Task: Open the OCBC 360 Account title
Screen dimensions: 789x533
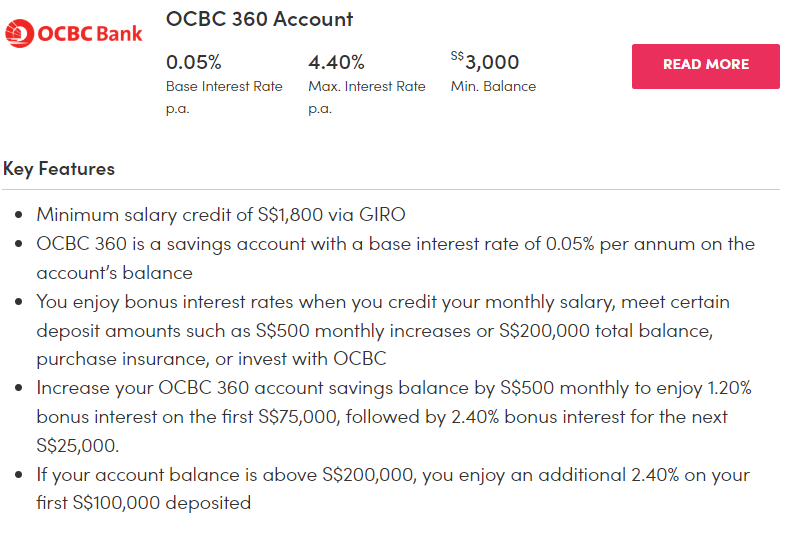Action: 259,19
